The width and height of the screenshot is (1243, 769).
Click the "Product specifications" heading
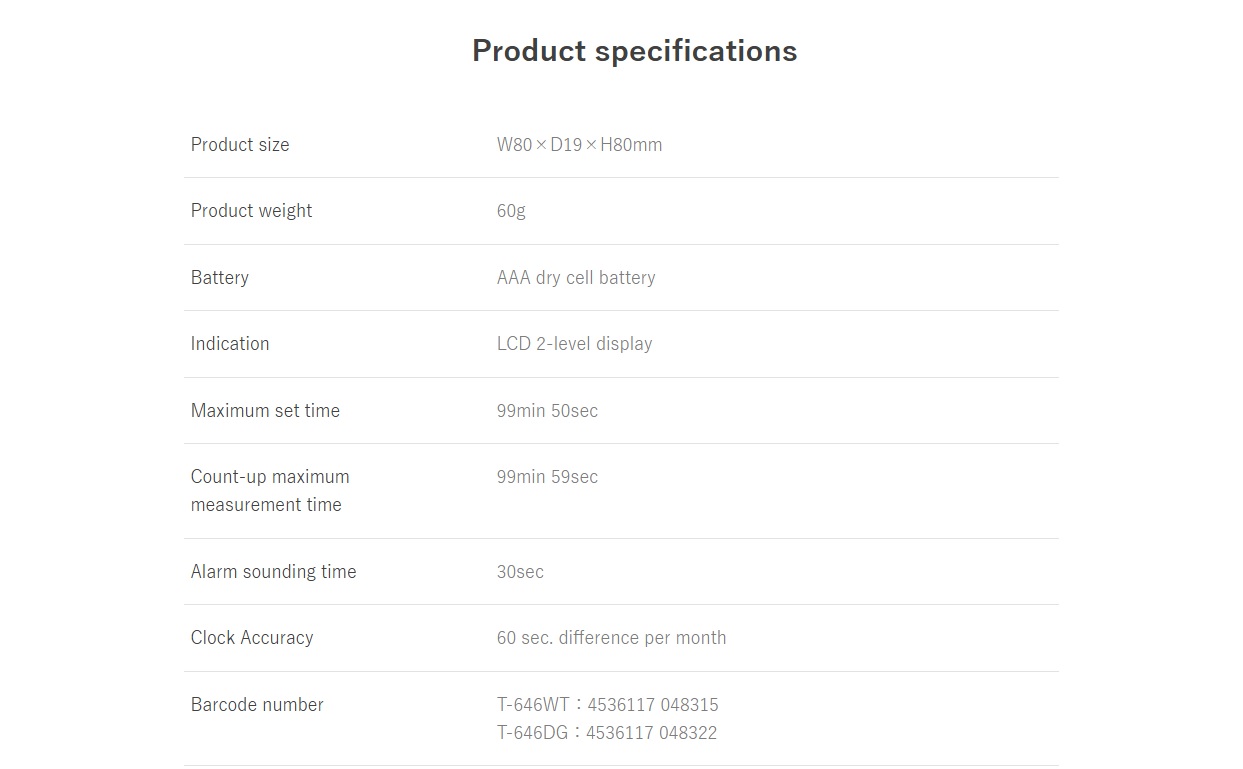click(634, 51)
